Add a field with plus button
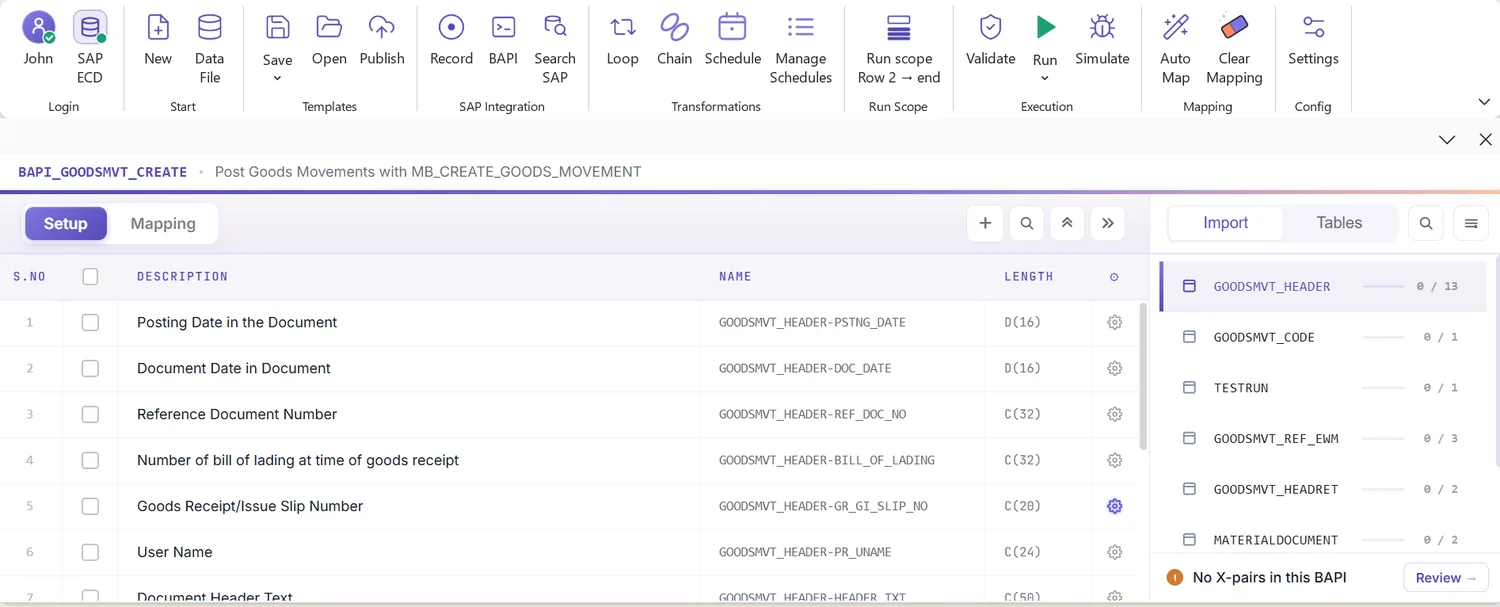Viewport: 1500px width, 607px height. 985,223
